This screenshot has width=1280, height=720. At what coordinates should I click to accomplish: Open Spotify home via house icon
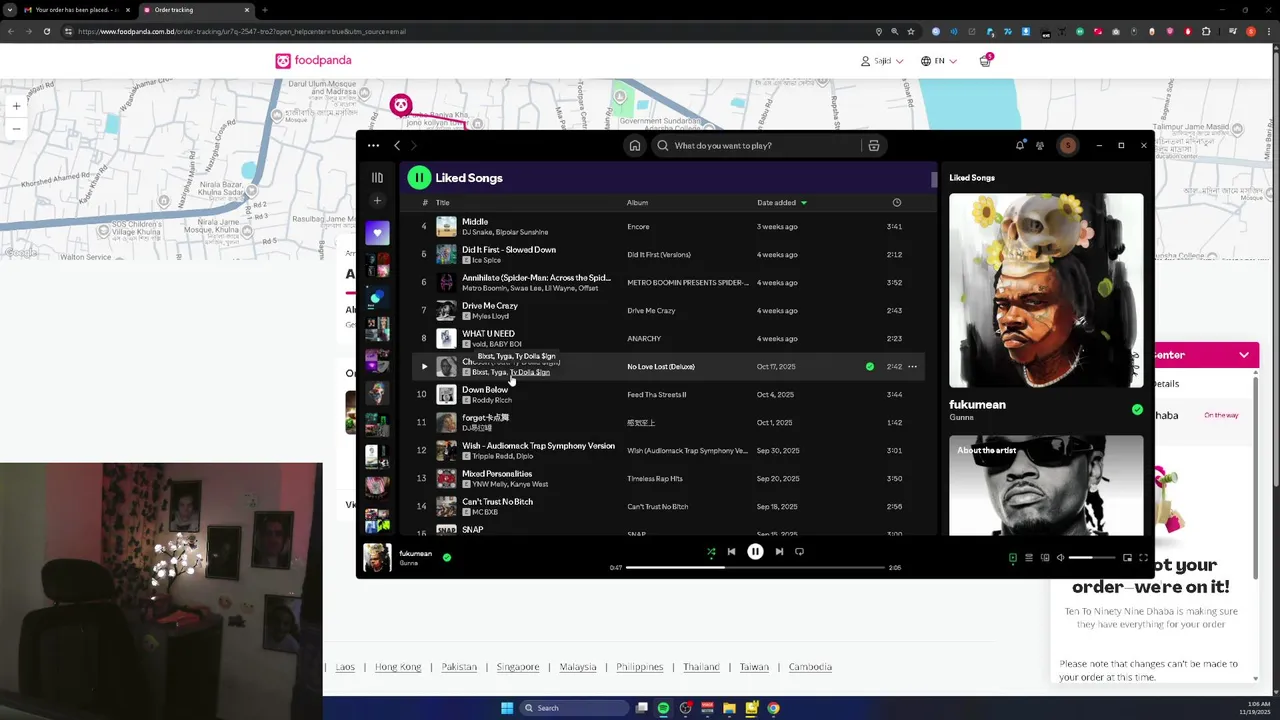pos(635,146)
